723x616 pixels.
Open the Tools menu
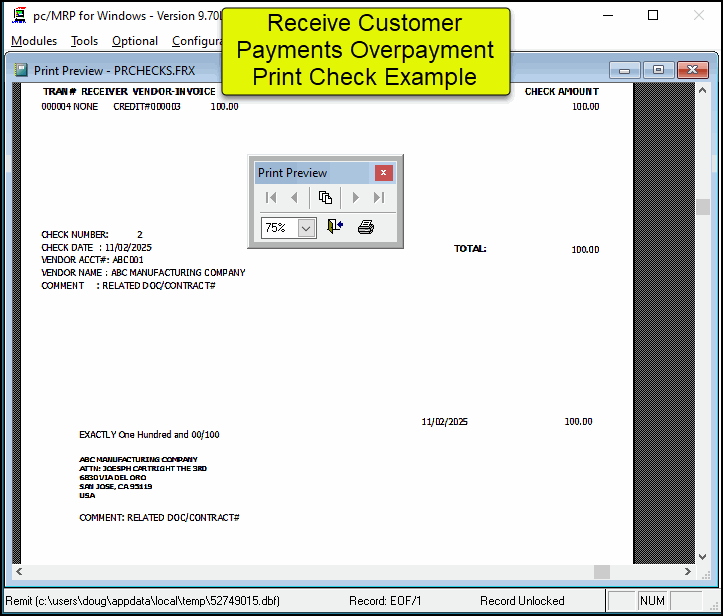click(85, 41)
